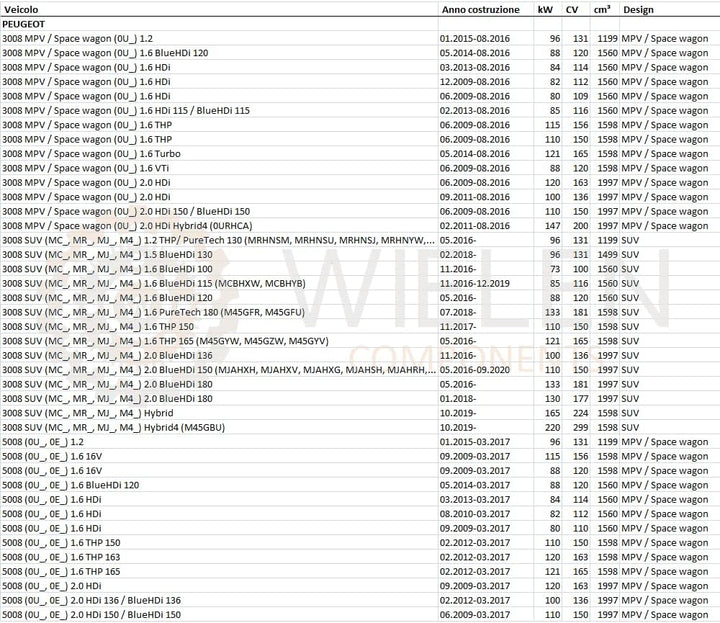Select the 3008 MPV 1.6 Turbo row

coord(360,154)
